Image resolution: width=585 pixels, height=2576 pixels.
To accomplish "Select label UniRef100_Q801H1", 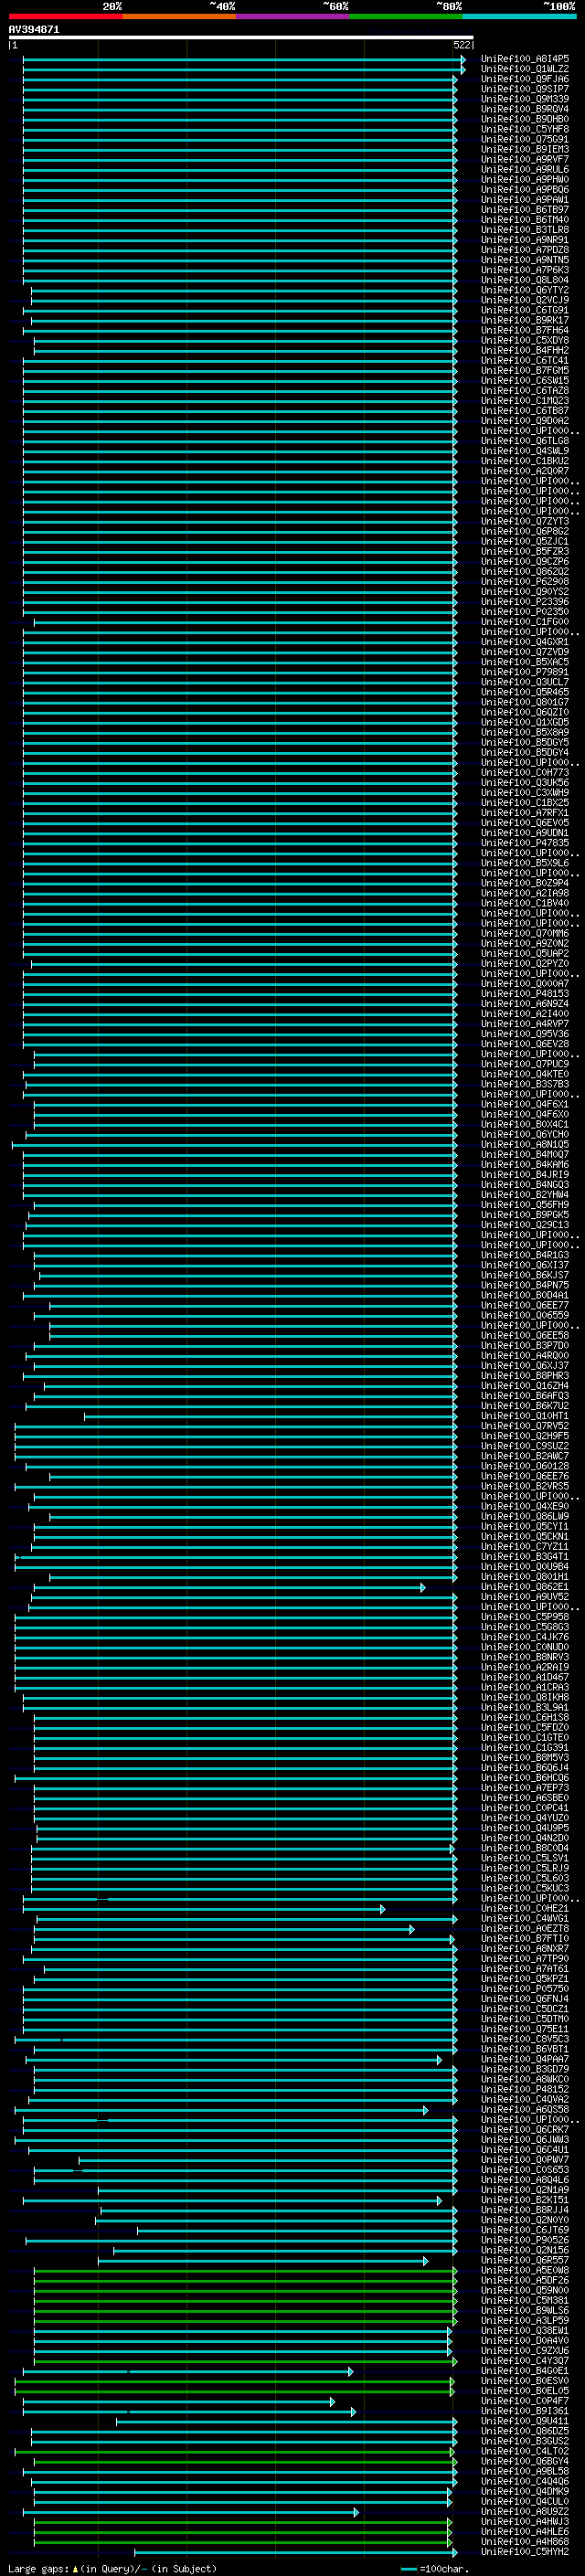I will coord(525,1577).
